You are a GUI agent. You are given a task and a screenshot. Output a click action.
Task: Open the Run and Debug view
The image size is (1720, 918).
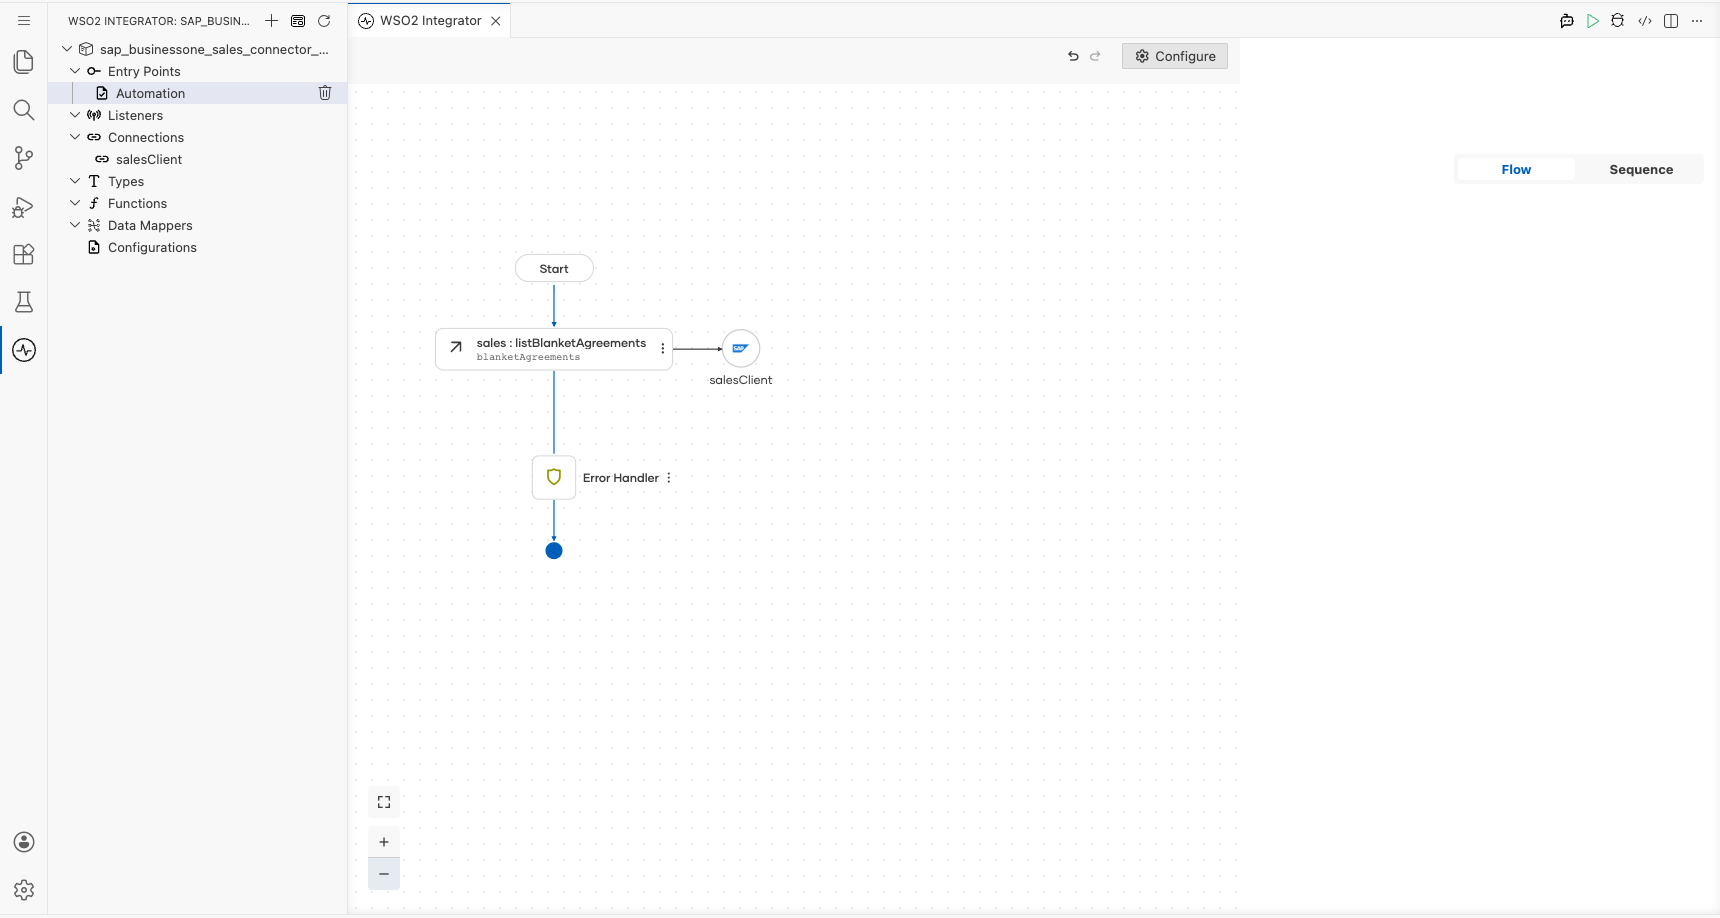pyautogui.click(x=24, y=206)
